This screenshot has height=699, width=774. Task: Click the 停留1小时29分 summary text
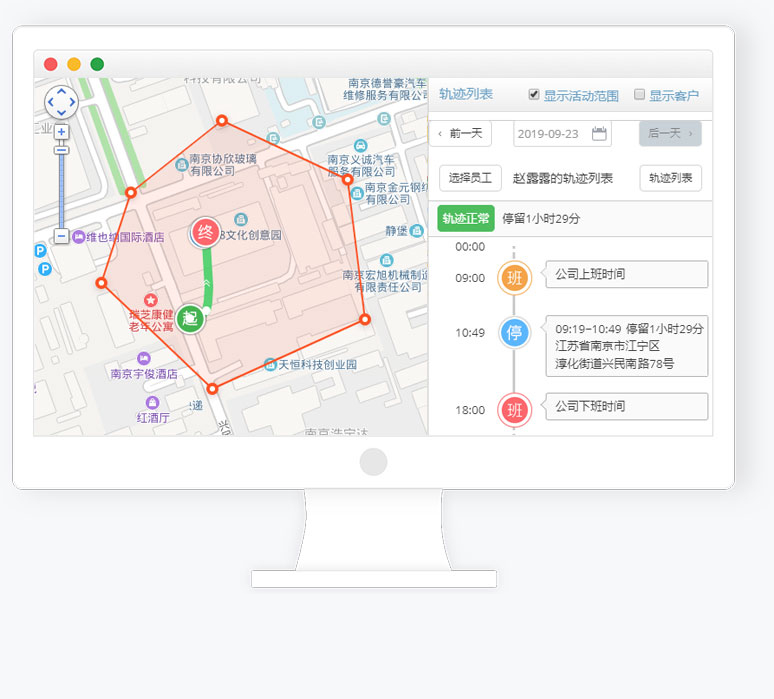541,219
